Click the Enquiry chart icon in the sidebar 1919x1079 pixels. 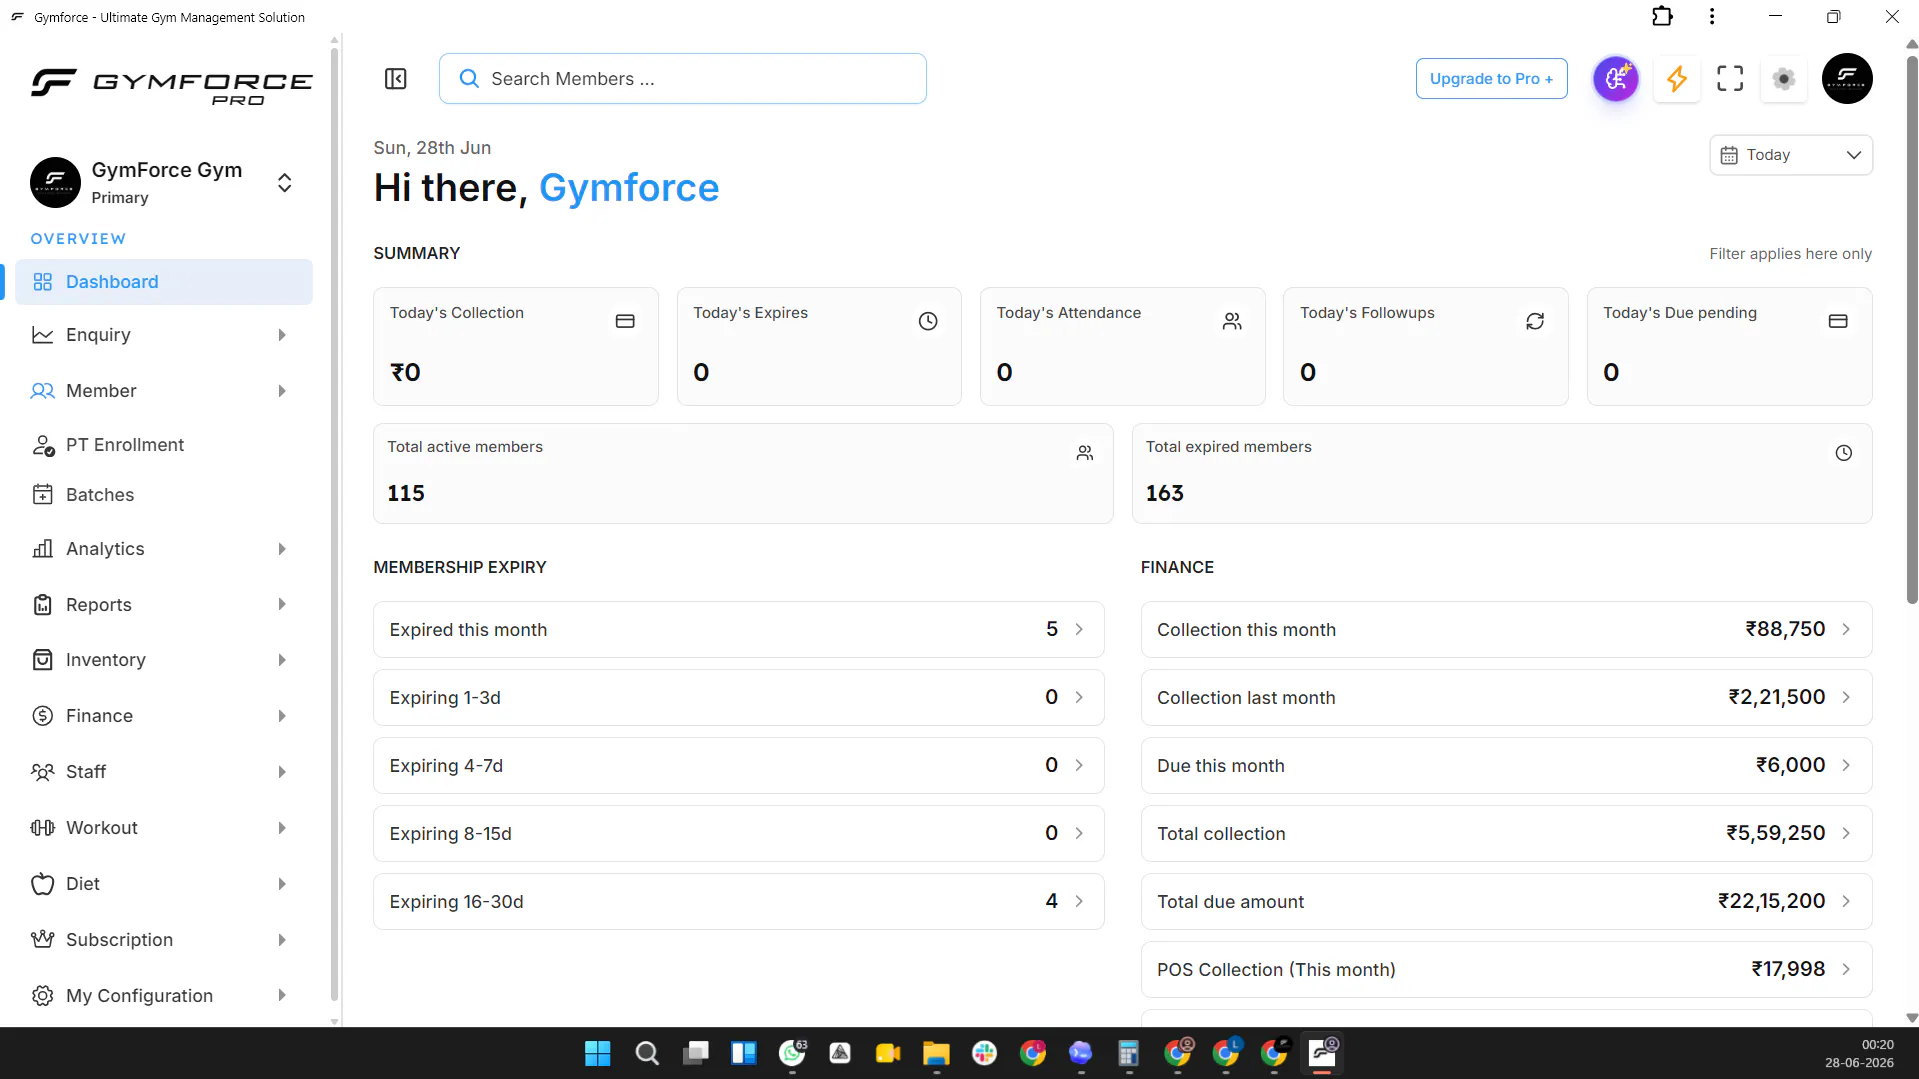point(42,335)
